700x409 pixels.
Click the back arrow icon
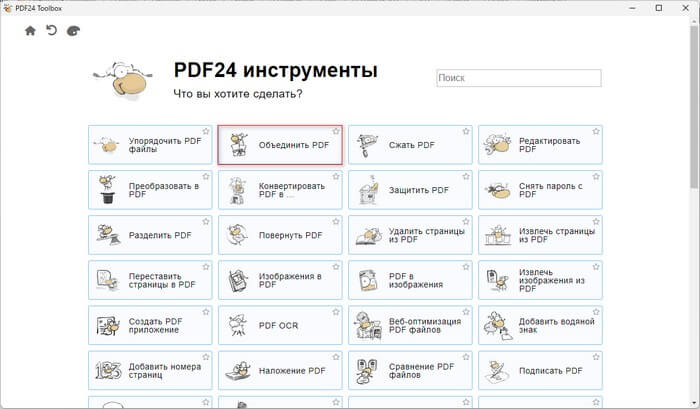51,31
